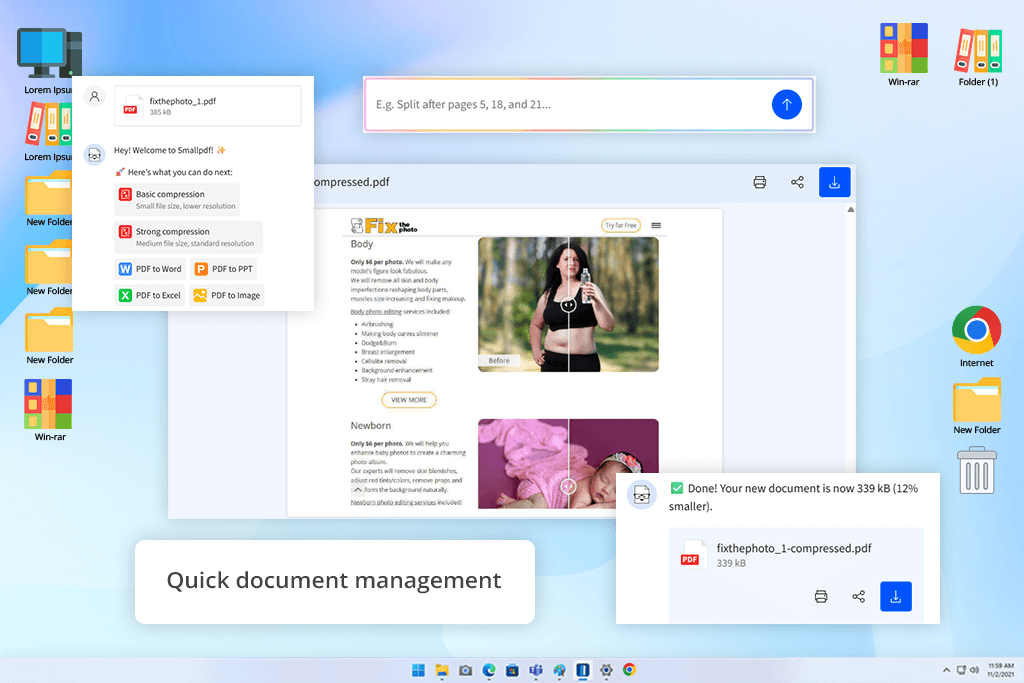The height and width of the screenshot is (683, 1024).
Task: Click the slider handle on the Newborn photo
Action: [568, 486]
